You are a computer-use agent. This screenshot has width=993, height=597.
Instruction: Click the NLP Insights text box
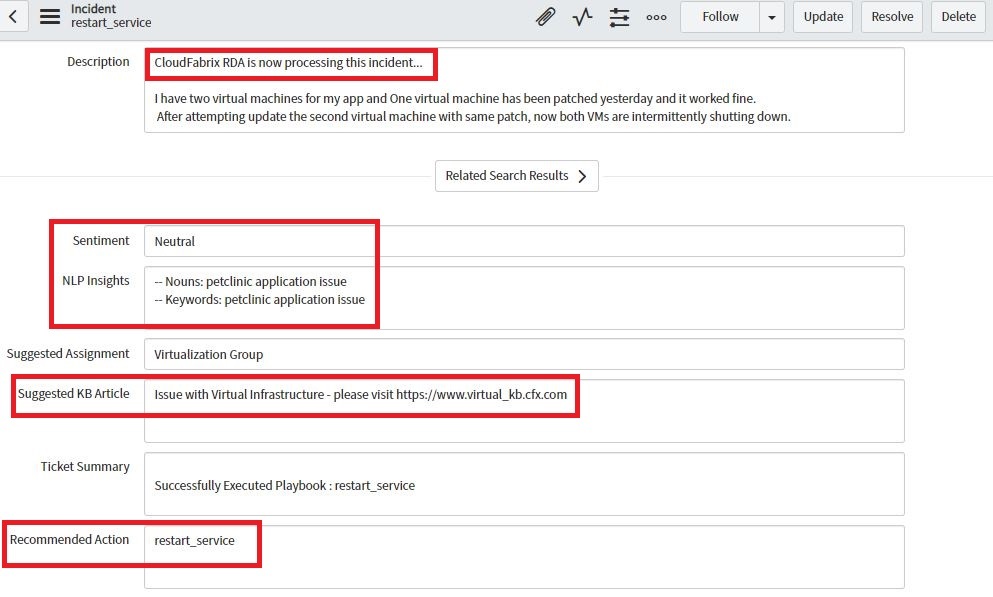point(524,297)
